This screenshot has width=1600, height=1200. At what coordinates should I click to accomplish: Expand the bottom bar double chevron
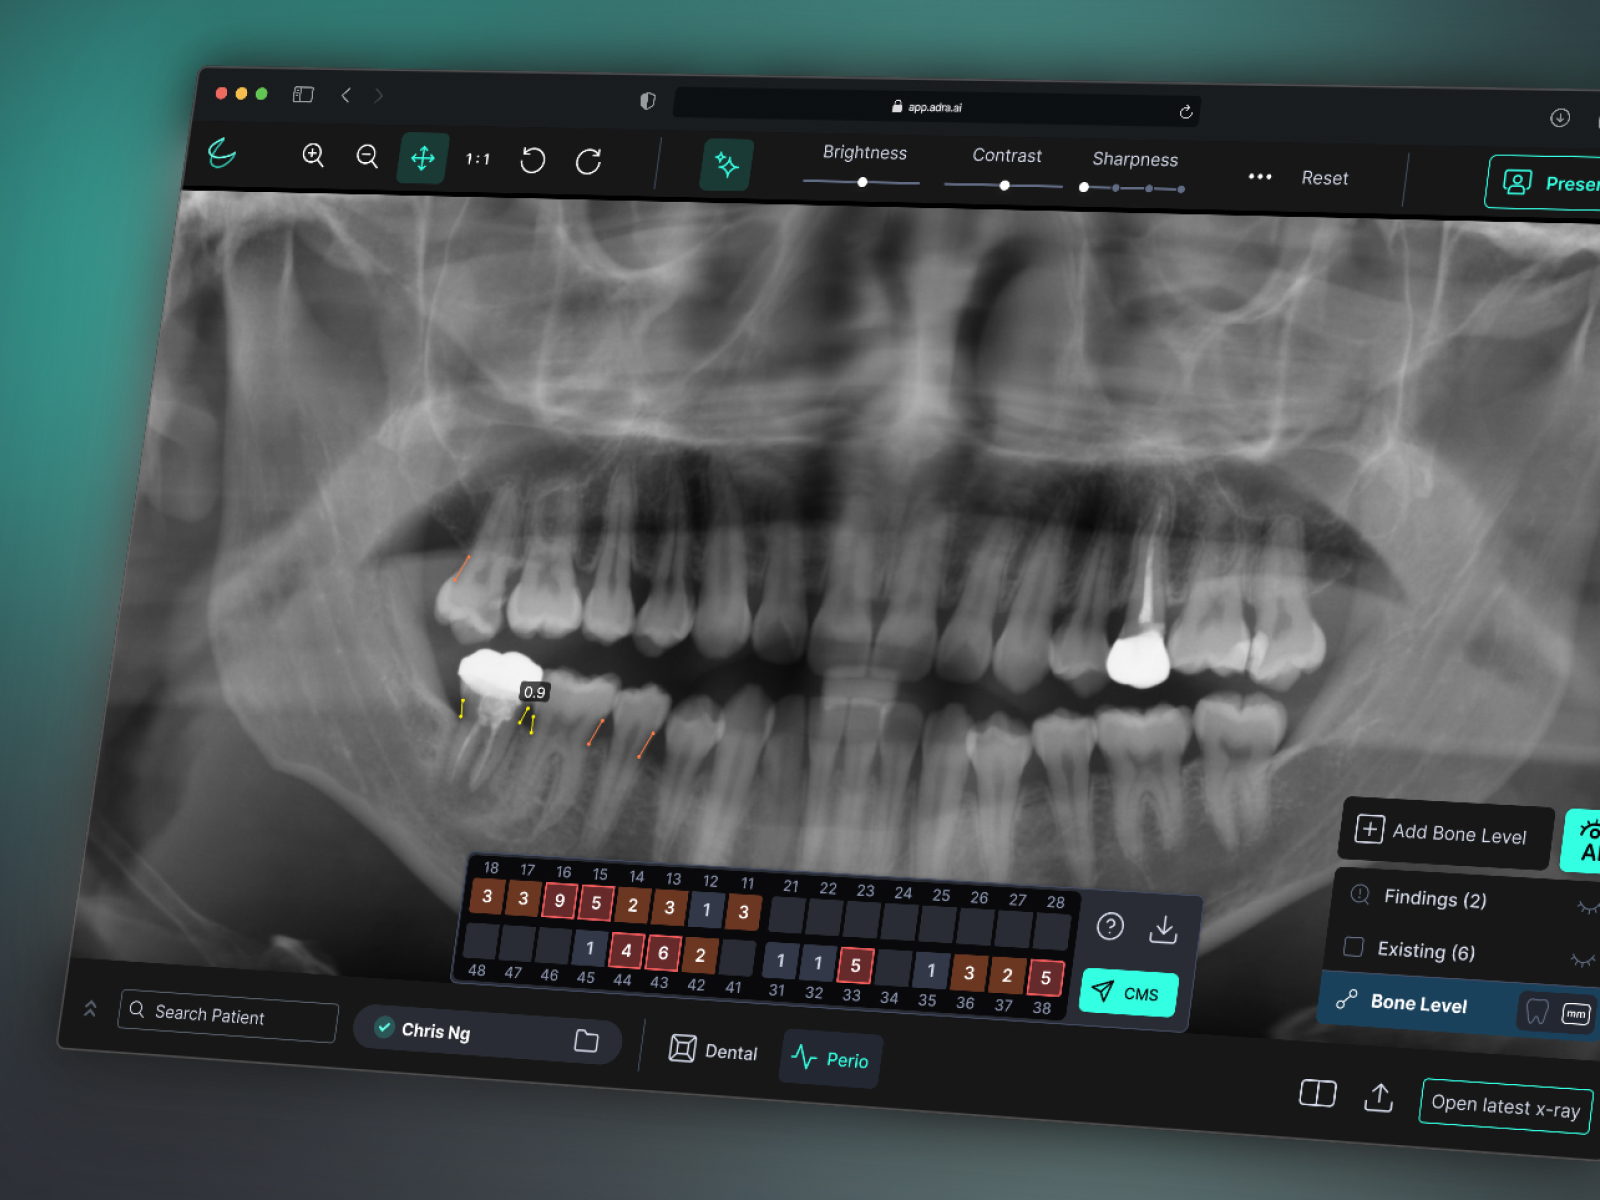(x=90, y=1008)
